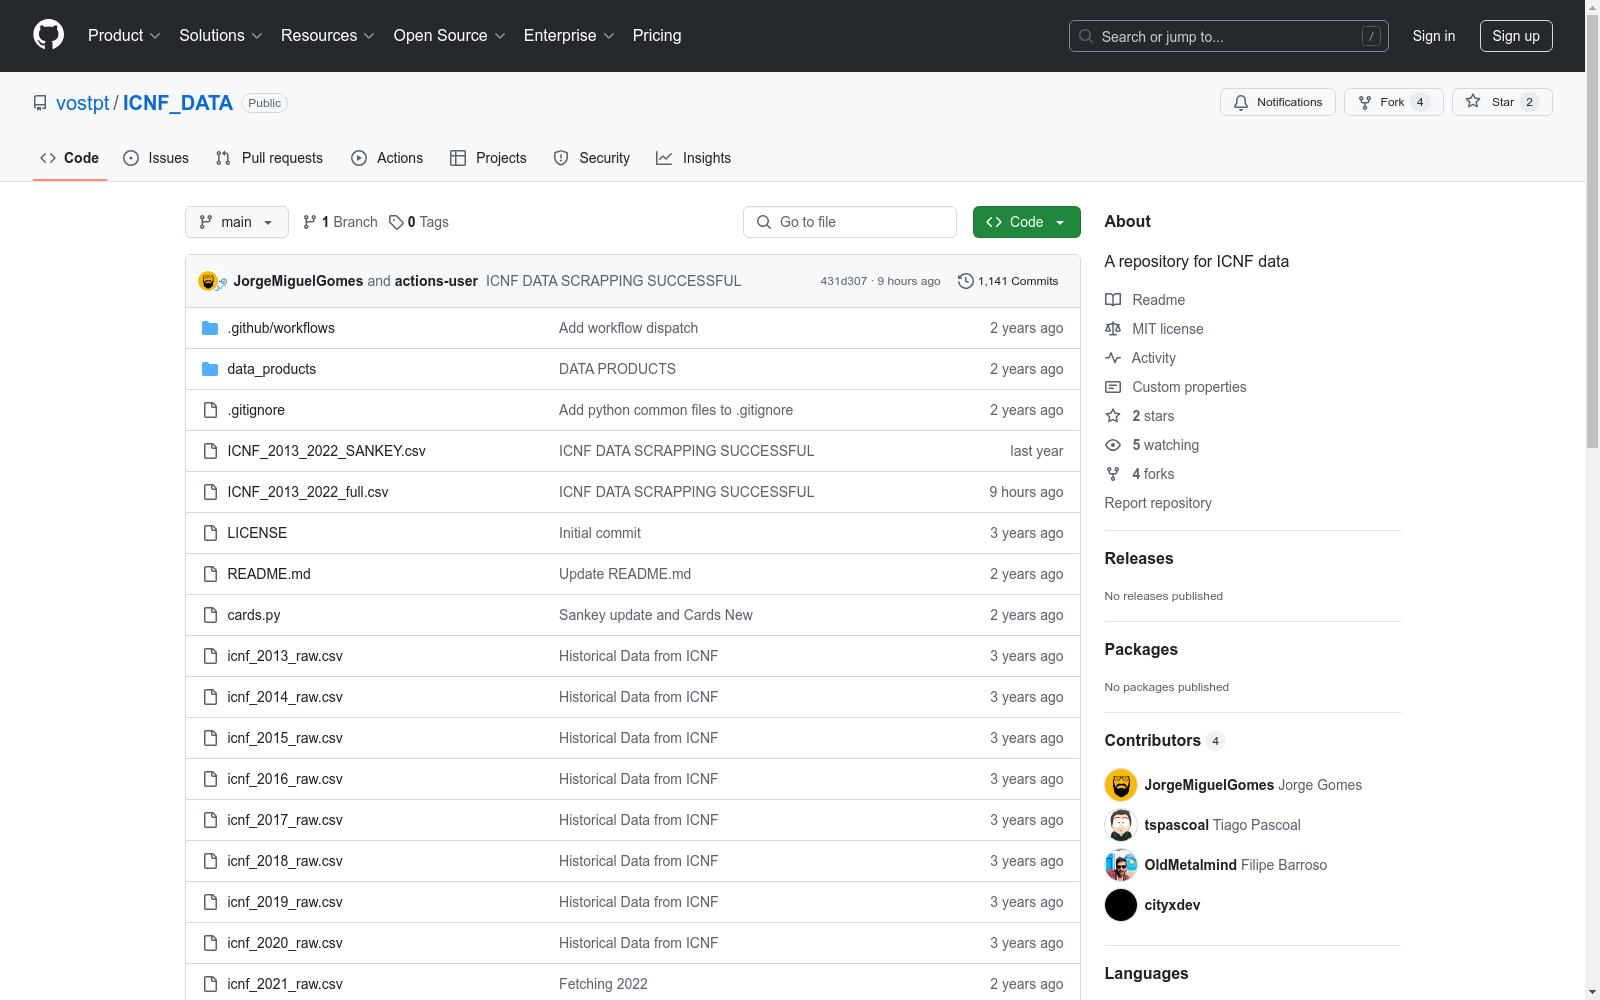Open the Releases heading link
This screenshot has width=1600, height=1000.
click(x=1139, y=558)
